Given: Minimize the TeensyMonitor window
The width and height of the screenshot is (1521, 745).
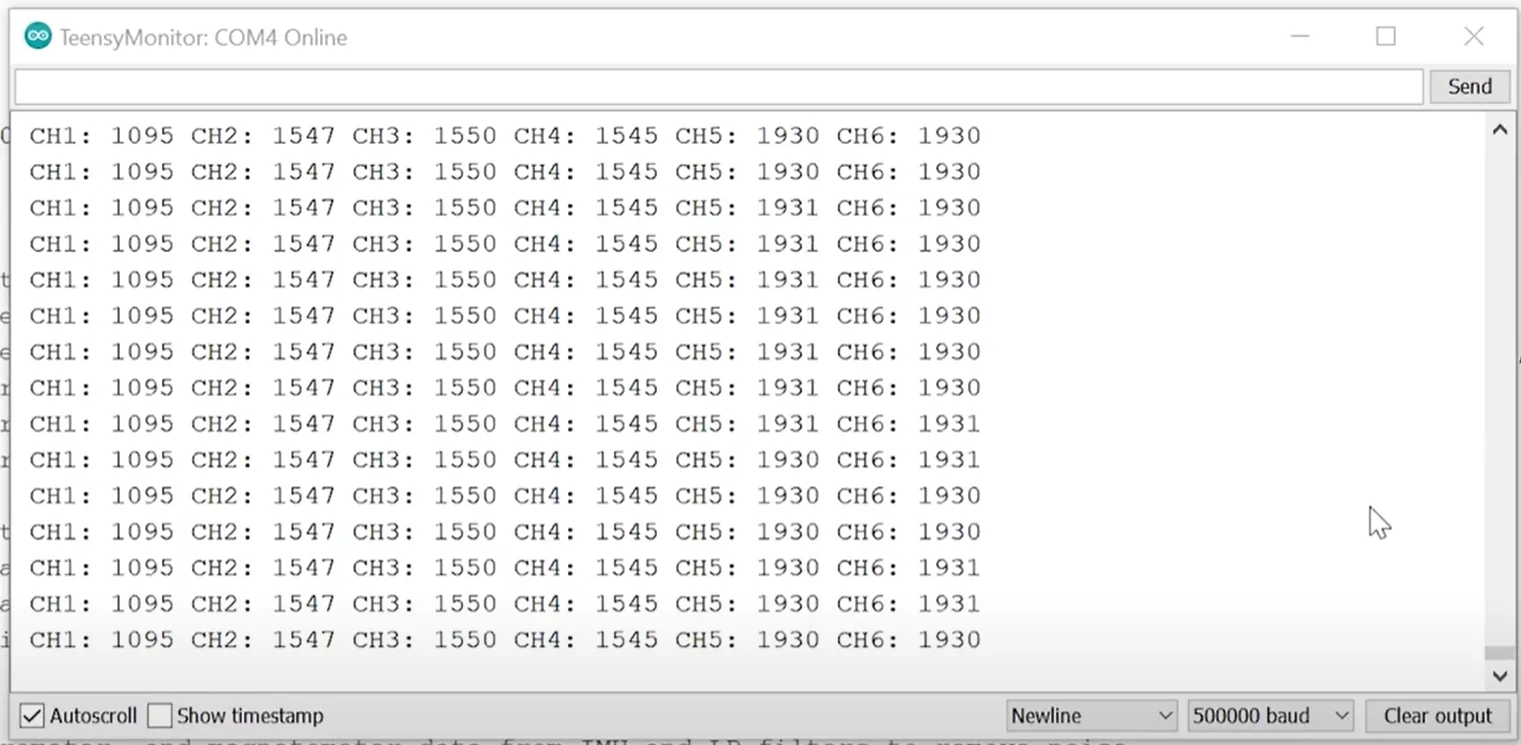Looking at the screenshot, I should (1300, 37).
